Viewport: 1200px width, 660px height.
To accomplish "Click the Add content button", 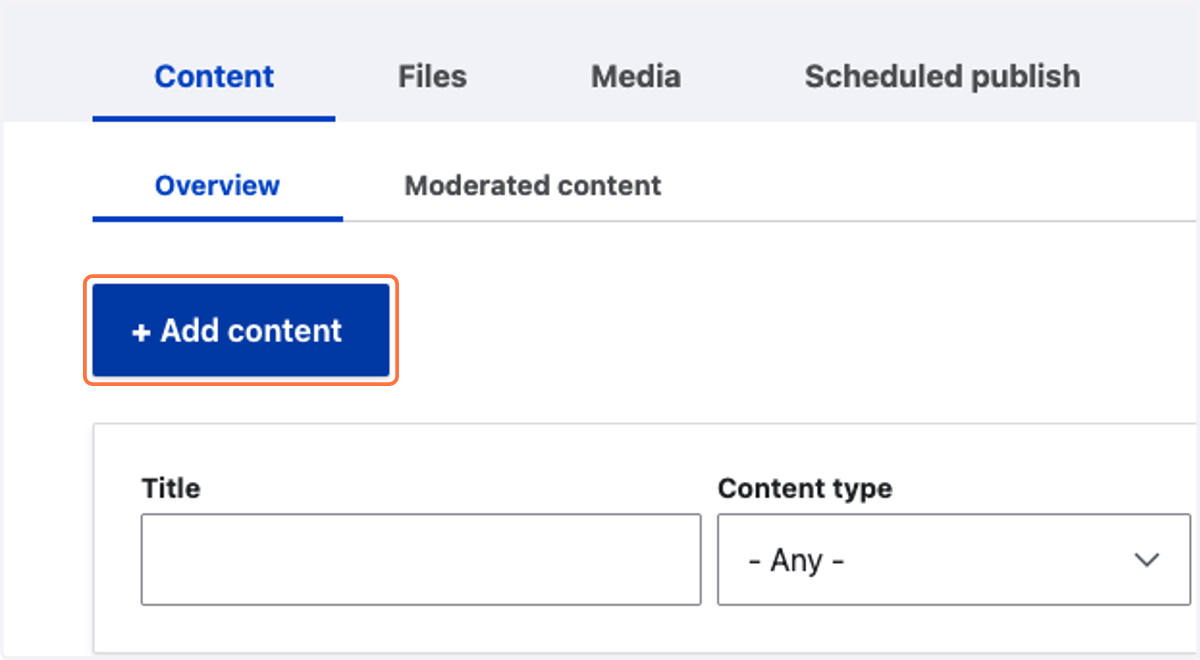I will 240,331.
